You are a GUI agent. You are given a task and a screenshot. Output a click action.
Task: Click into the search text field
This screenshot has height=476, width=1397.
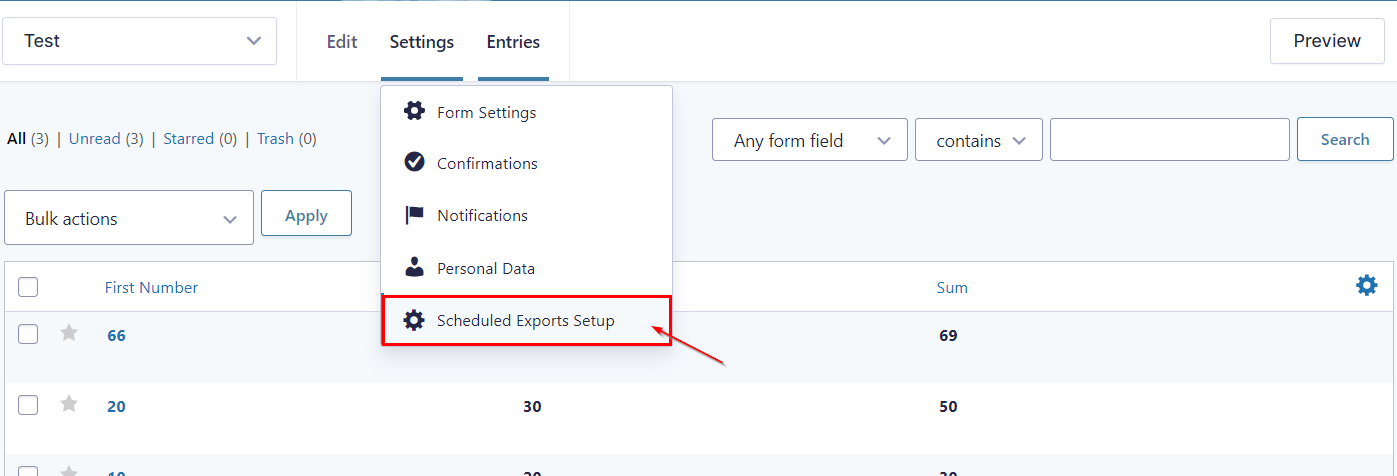pyautogui.click(x=1170, y=140)
